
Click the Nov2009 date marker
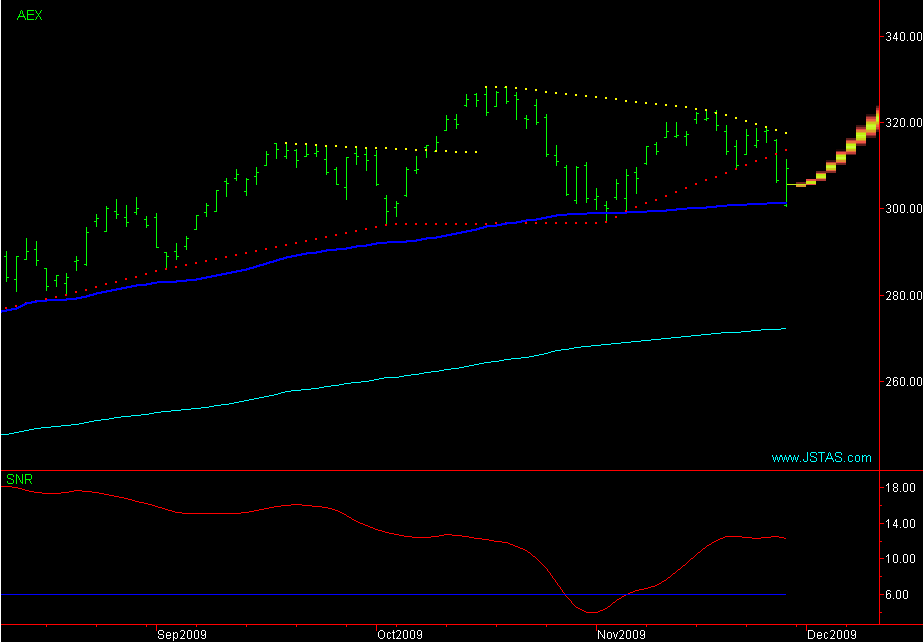(620, 634)
